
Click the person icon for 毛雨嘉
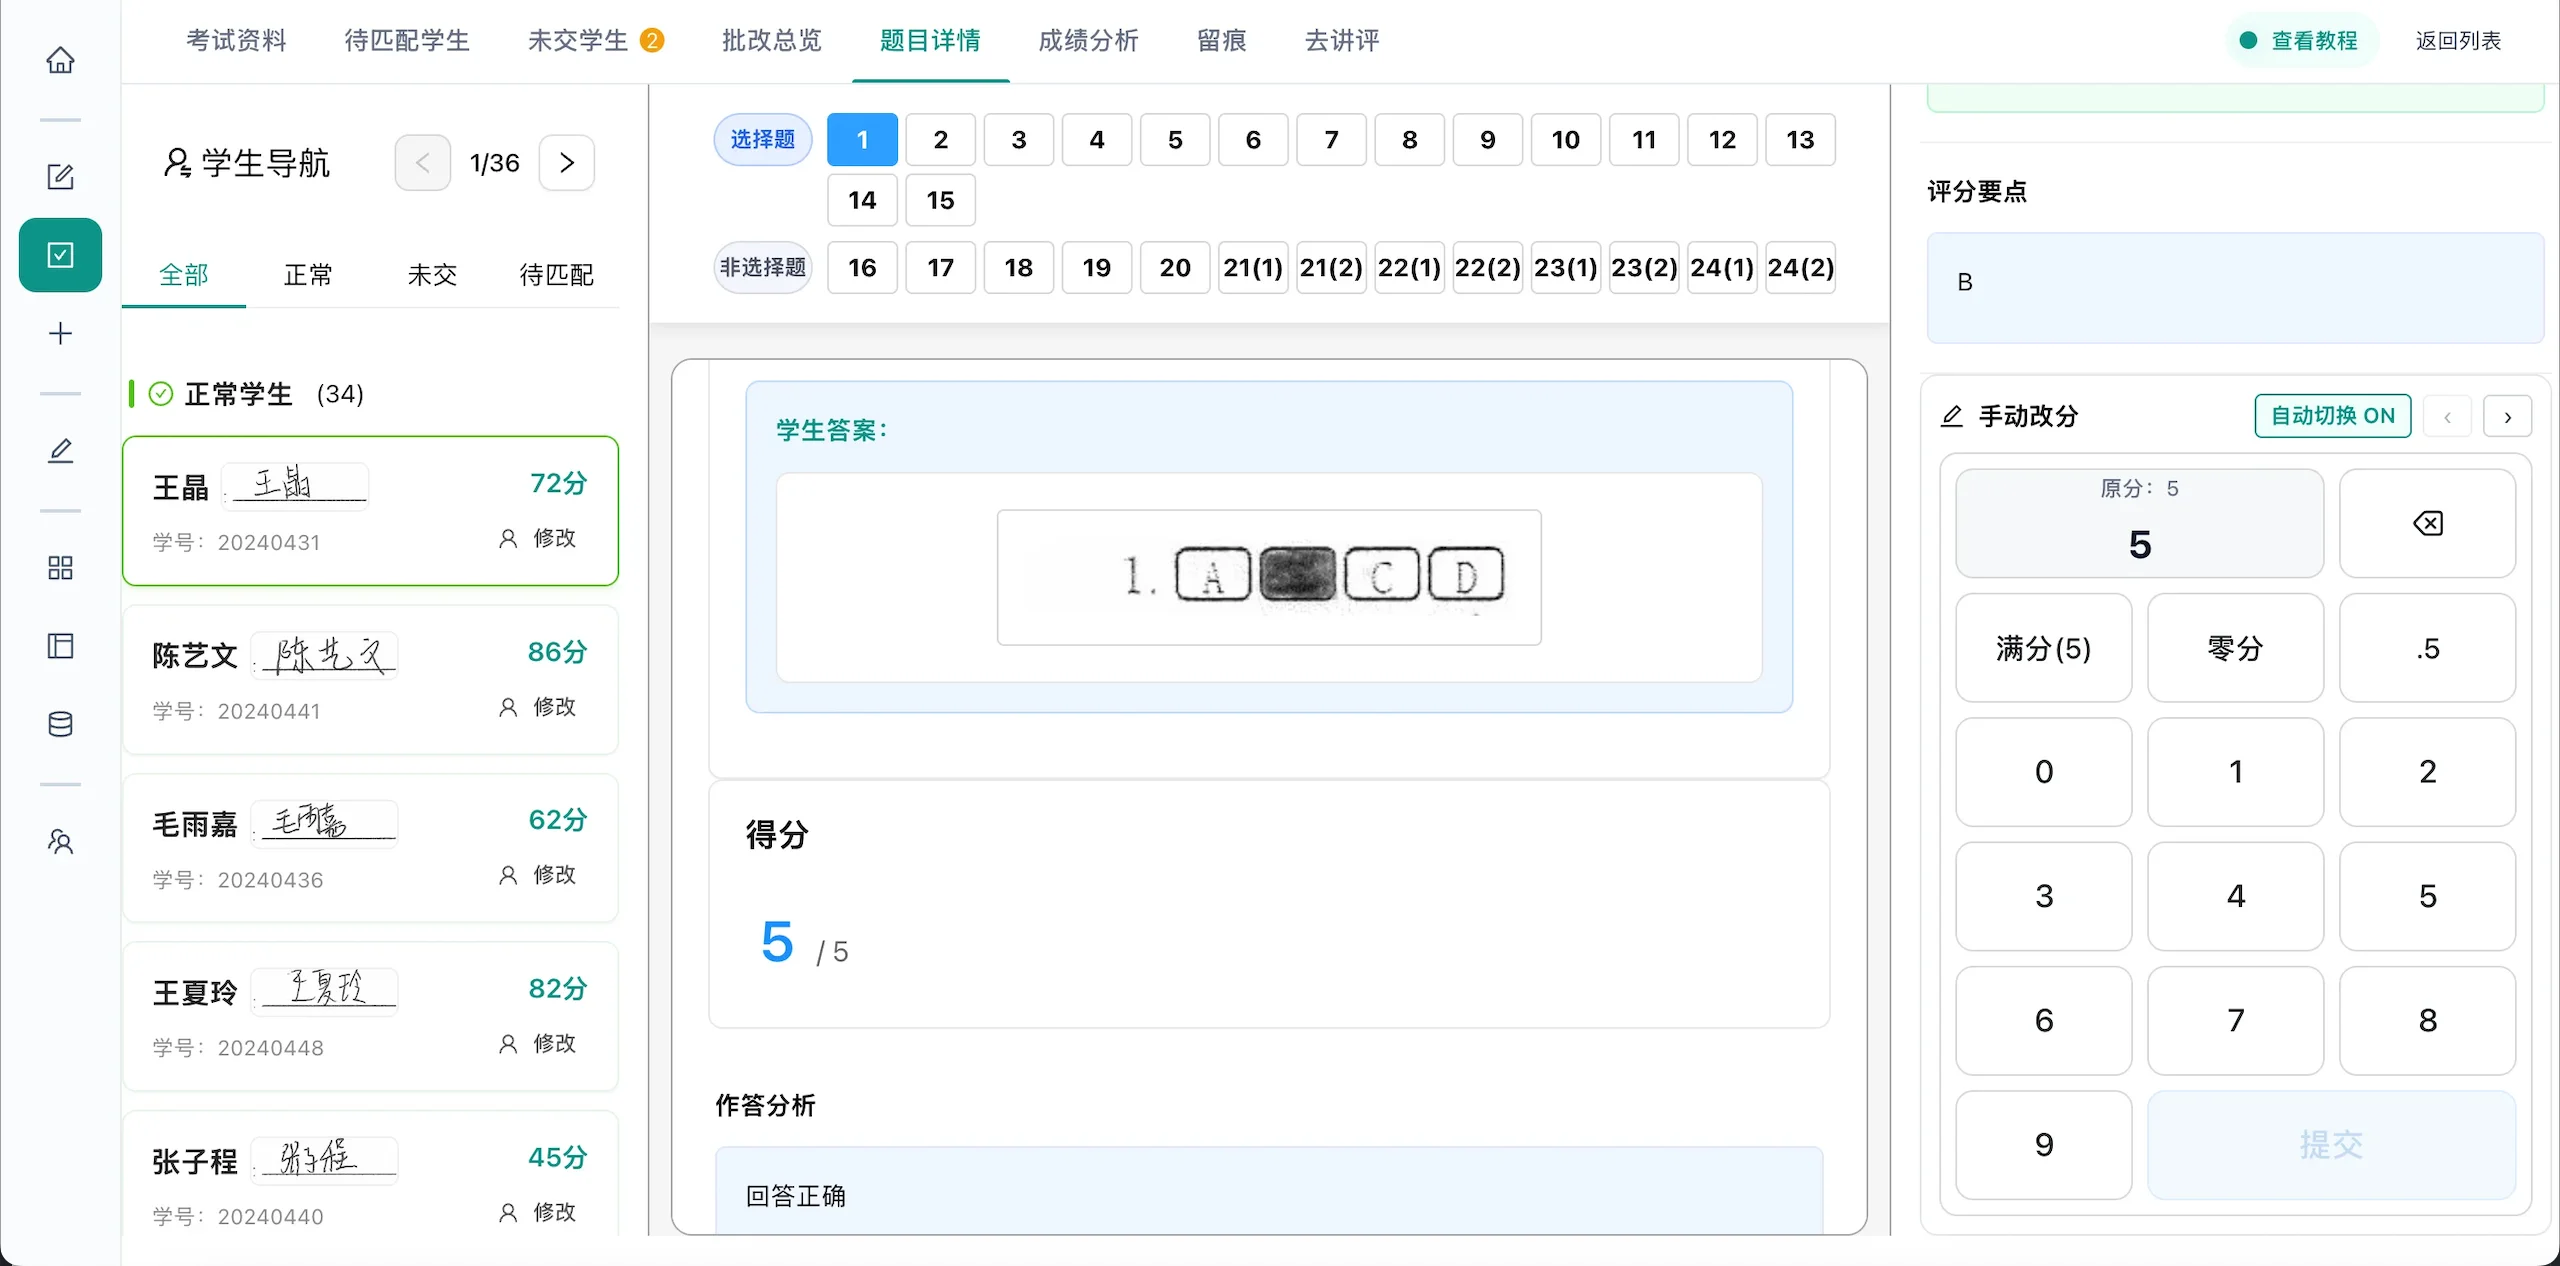508,876
